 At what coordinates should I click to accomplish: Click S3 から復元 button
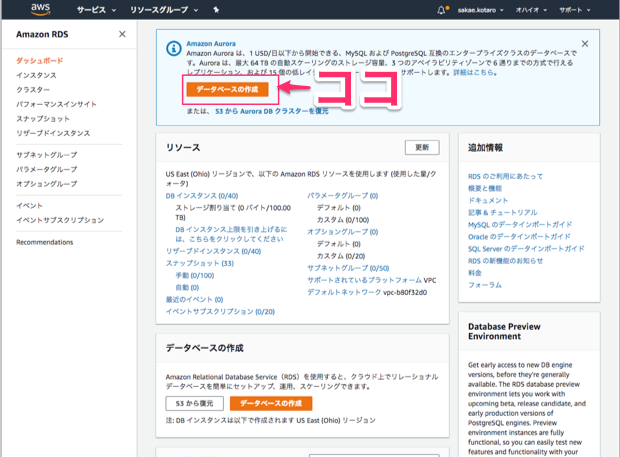(195, 403)
